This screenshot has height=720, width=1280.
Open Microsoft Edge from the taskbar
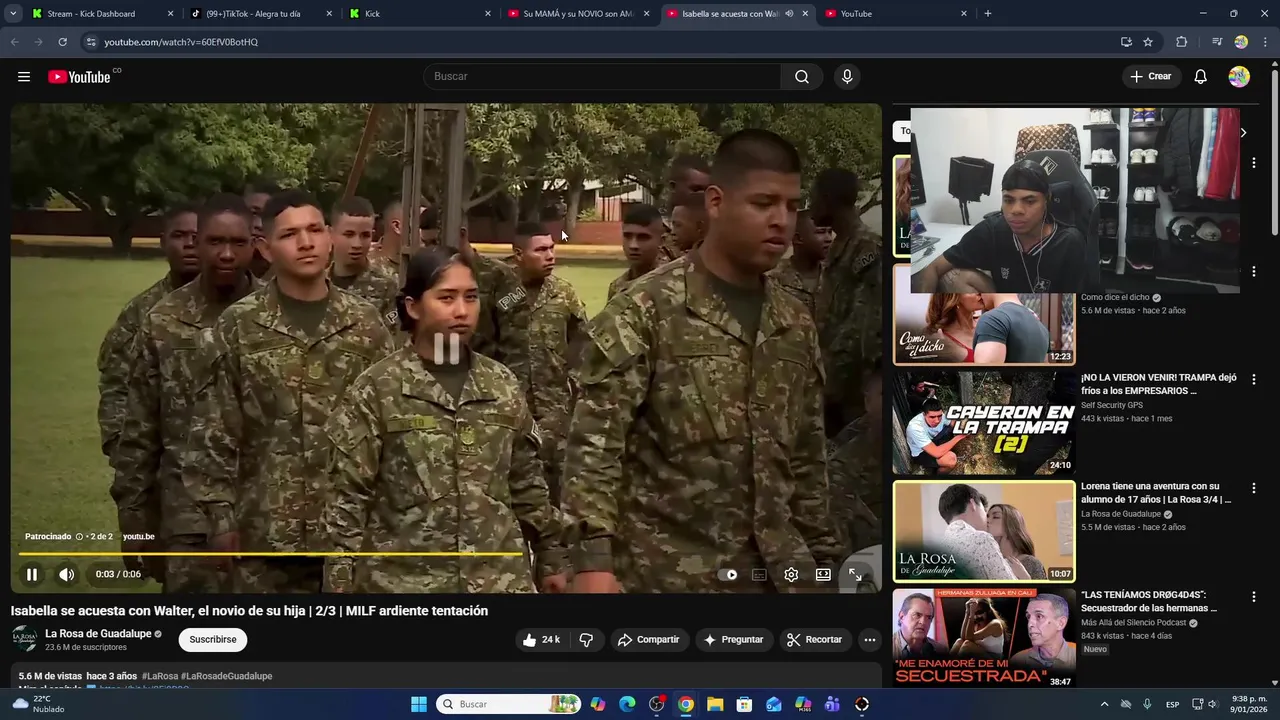coord(627,704)
